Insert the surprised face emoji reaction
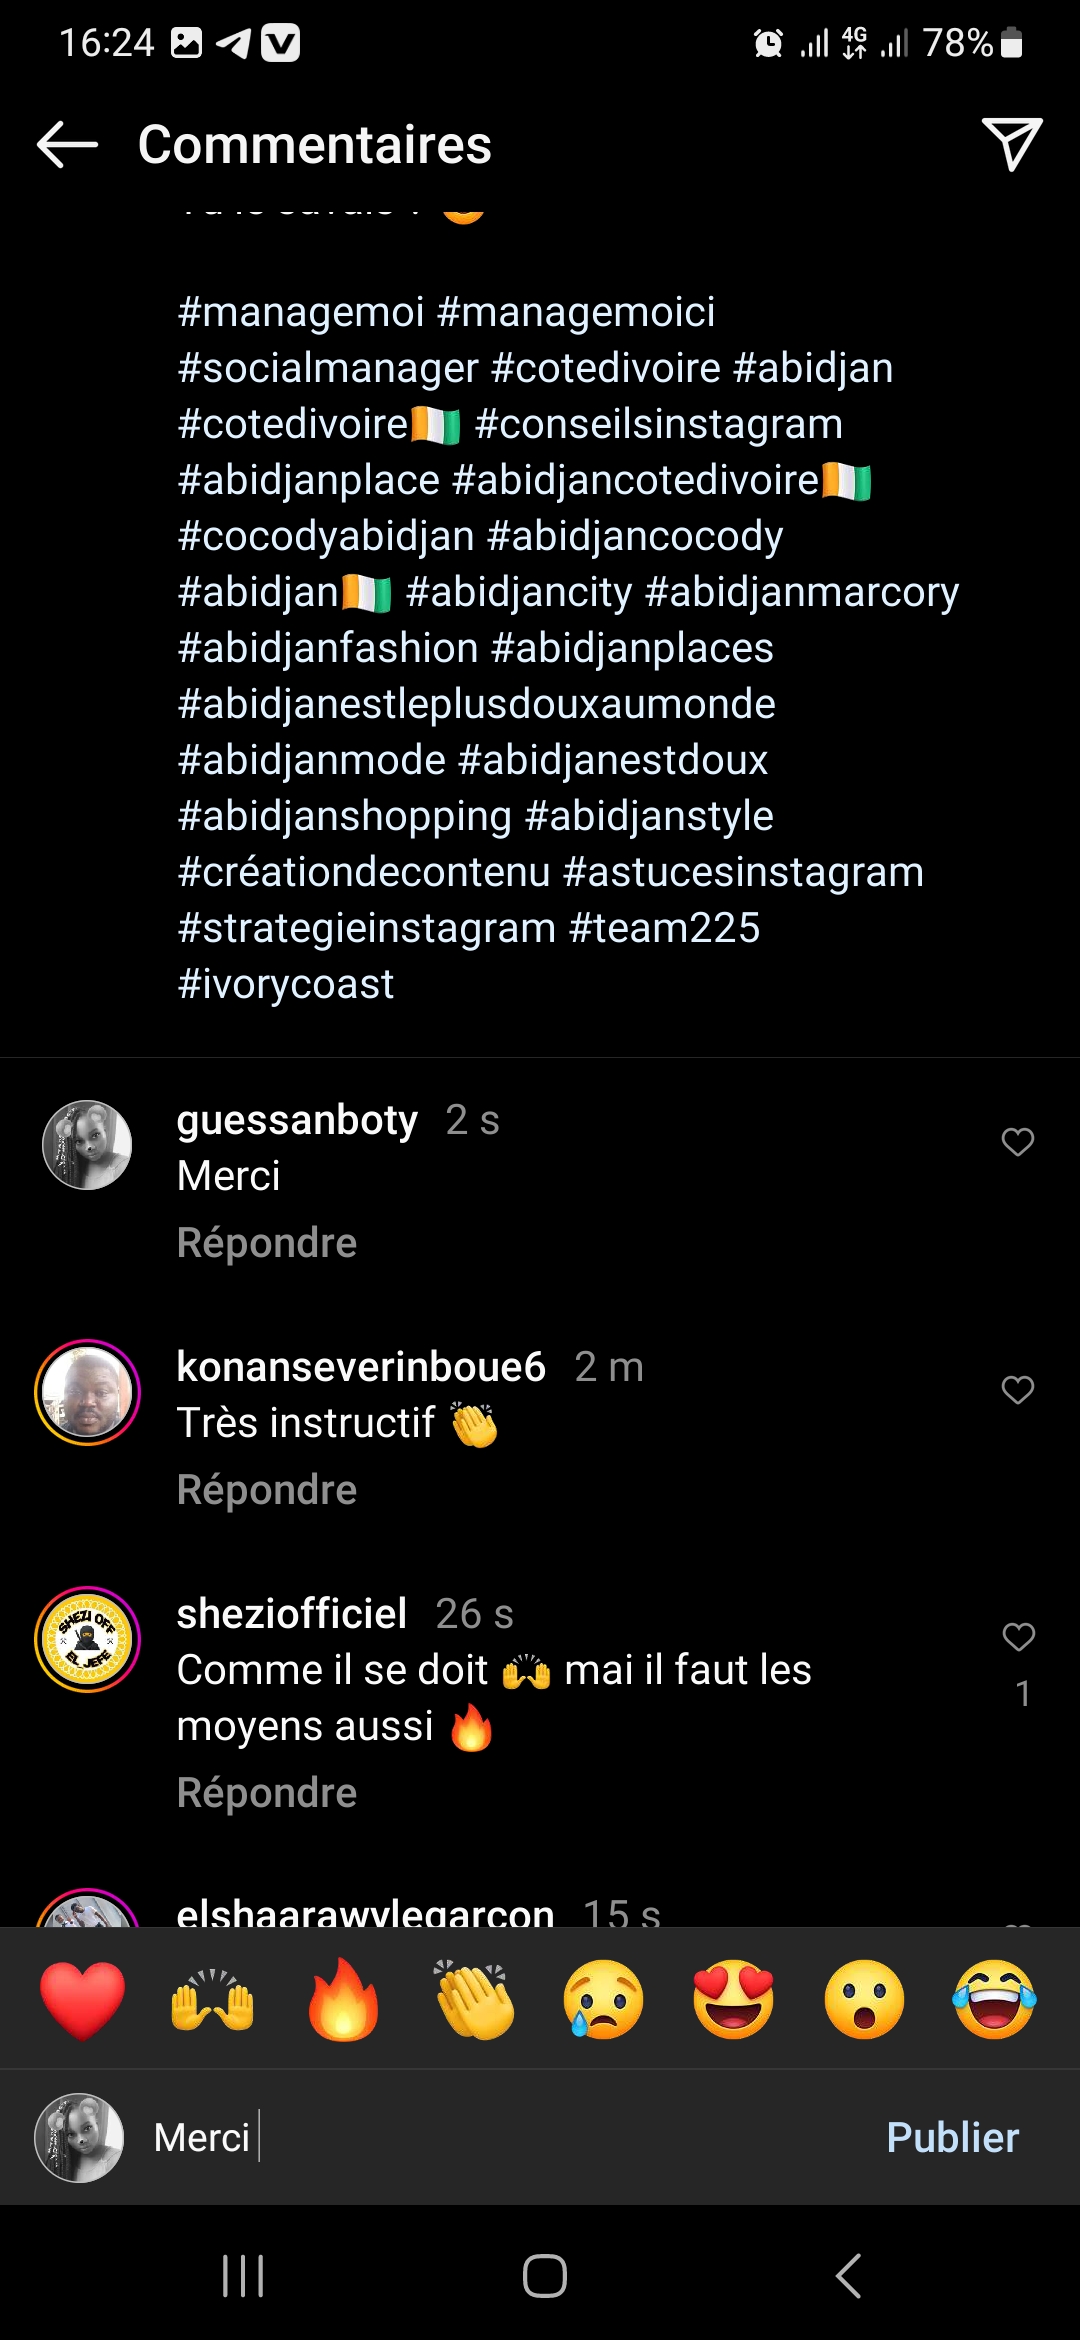This screenshot has height=2340, width=1080. [x=864, y=2000]
